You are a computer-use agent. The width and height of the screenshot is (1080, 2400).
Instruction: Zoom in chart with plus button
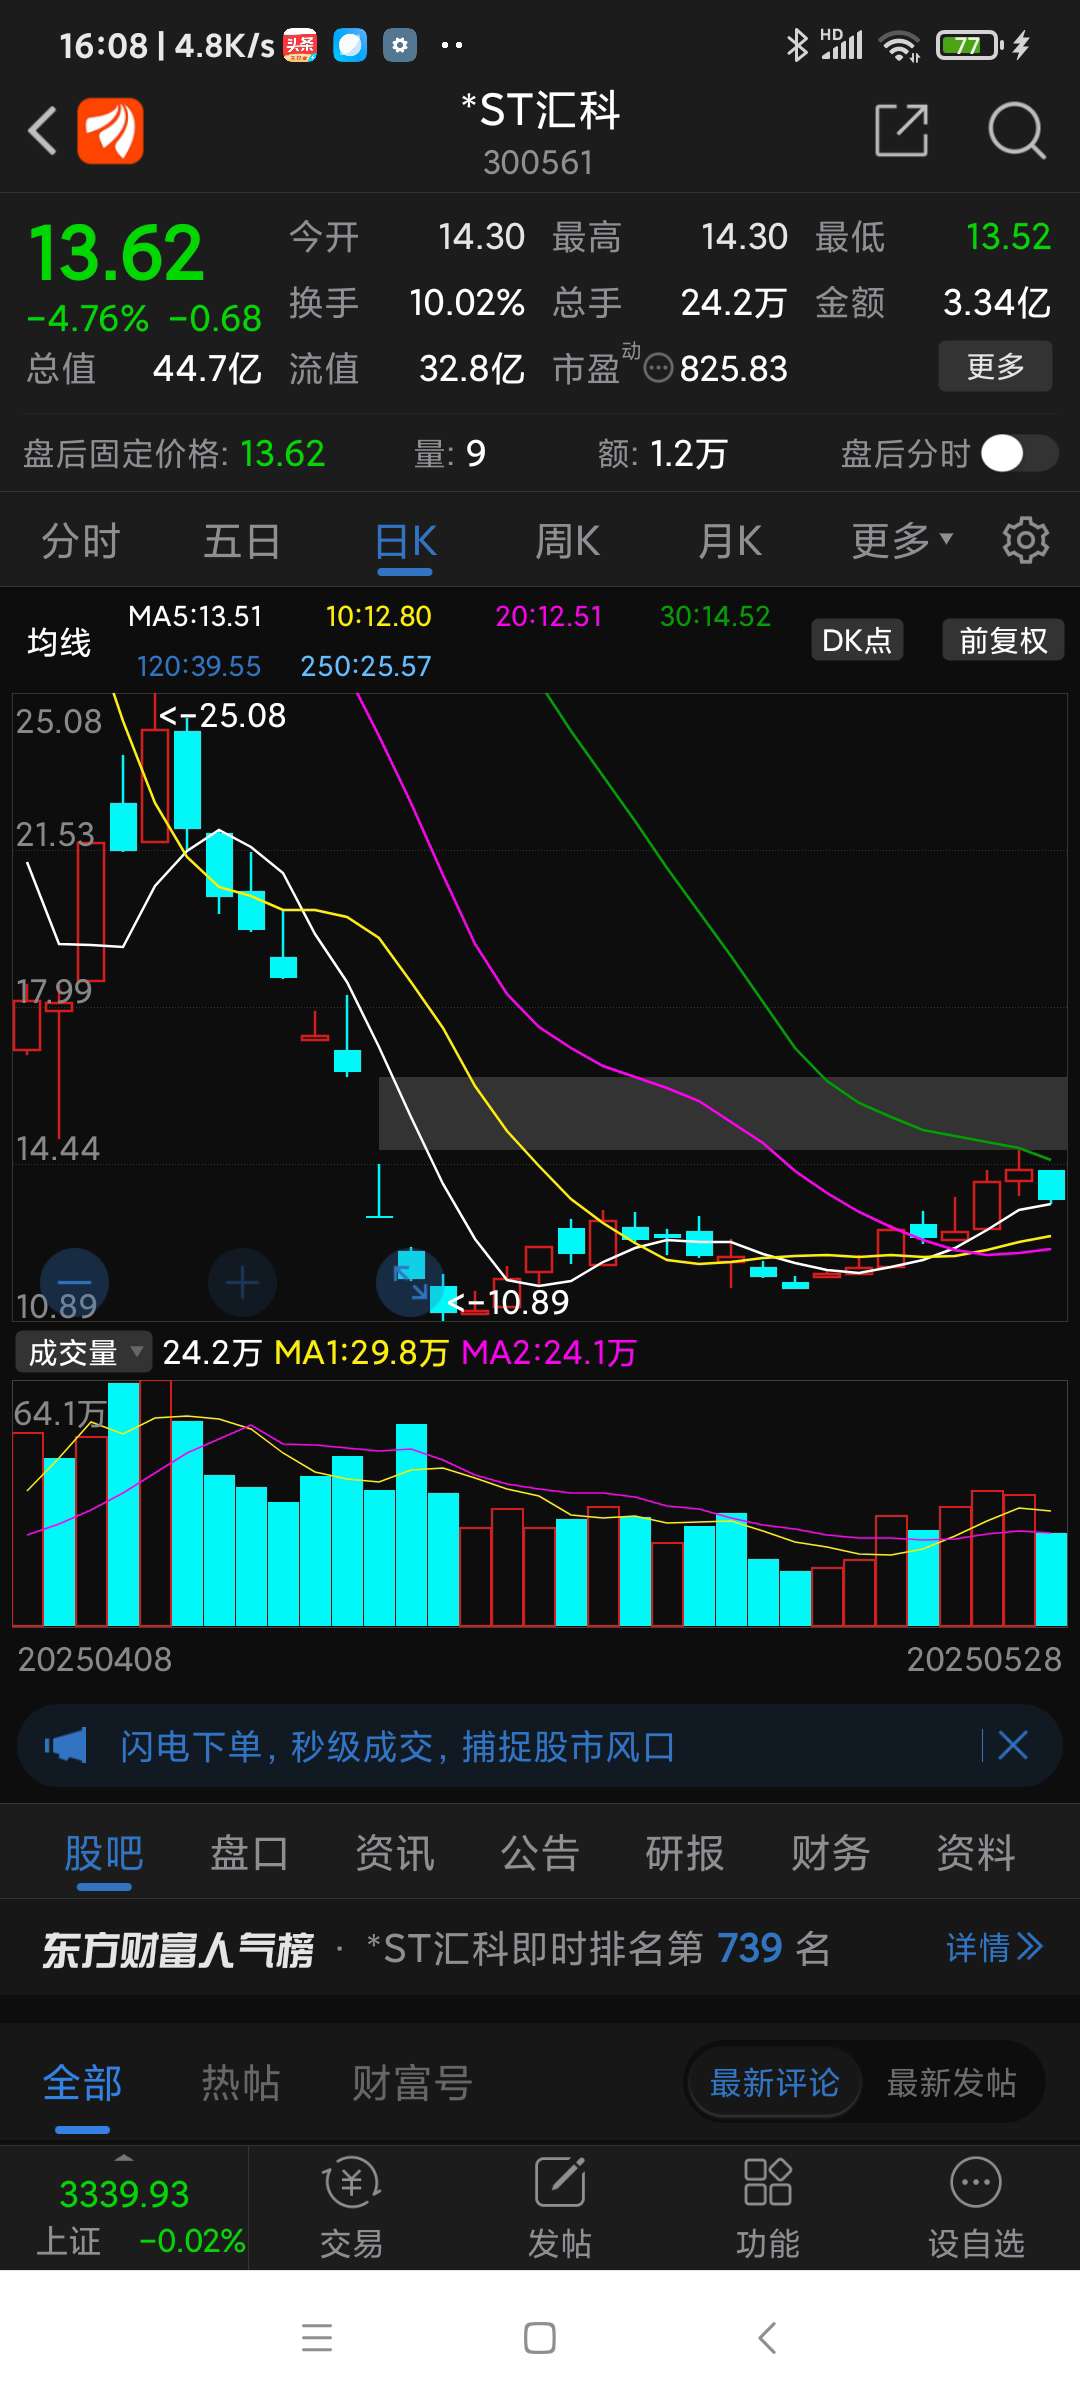click(242, 1282)
